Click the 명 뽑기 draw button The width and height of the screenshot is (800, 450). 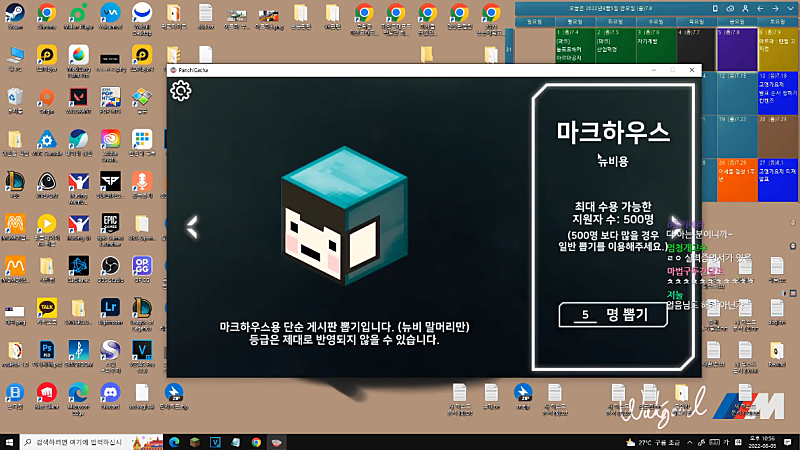click(613, 315)
